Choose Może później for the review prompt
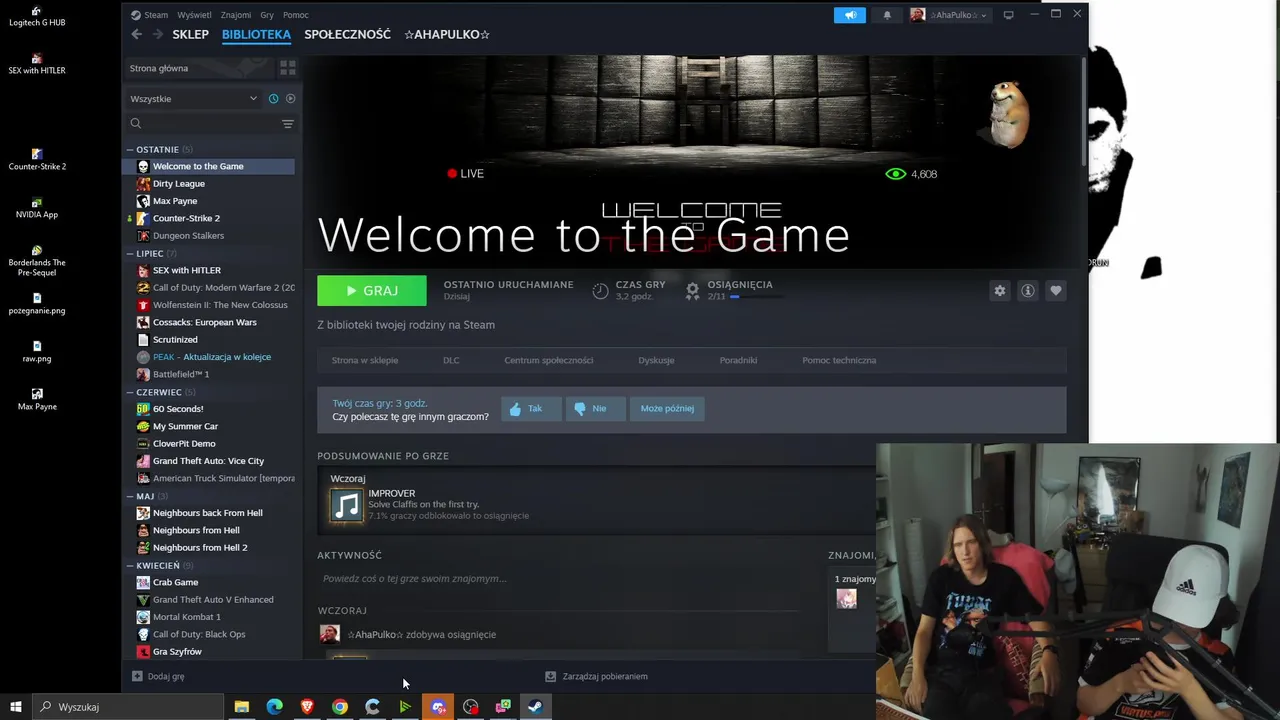 667,408
